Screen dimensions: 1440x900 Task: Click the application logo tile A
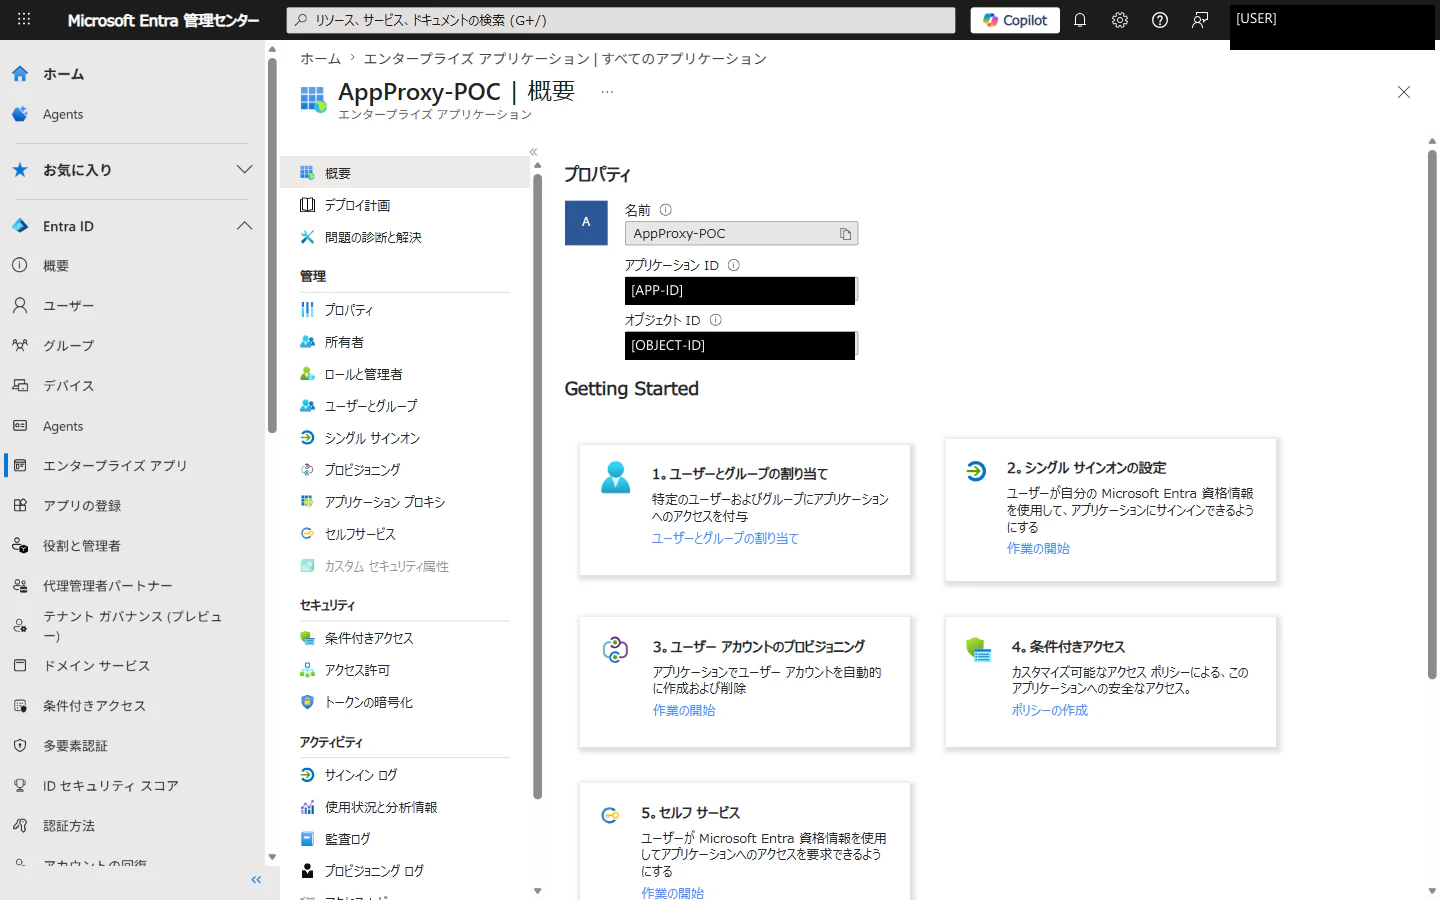pos(586,222)
